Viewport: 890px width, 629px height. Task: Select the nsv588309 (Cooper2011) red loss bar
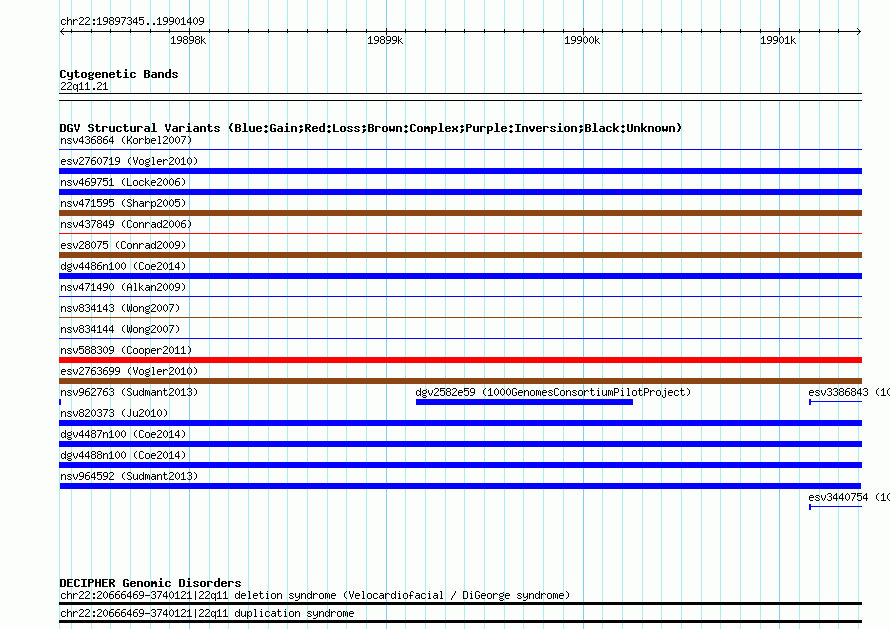pyautogui.click(x=460, y=360)
